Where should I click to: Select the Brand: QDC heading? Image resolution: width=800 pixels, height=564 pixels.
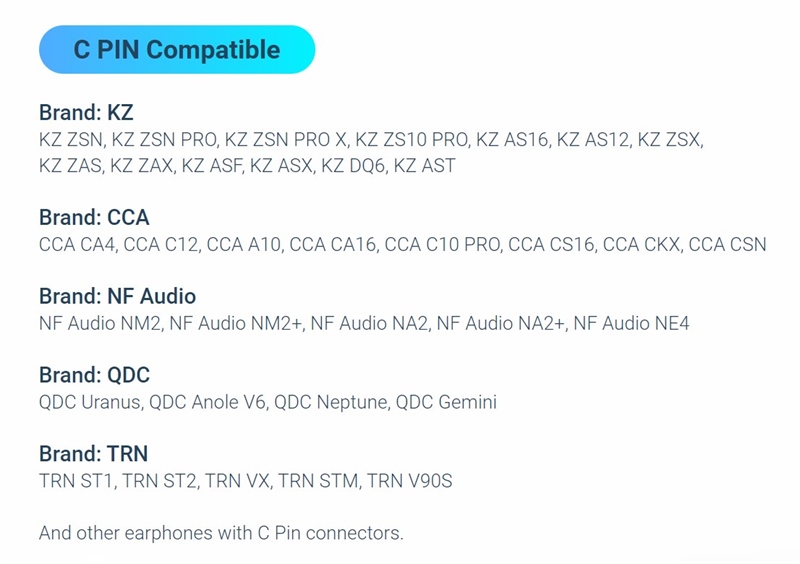(94, 375)
